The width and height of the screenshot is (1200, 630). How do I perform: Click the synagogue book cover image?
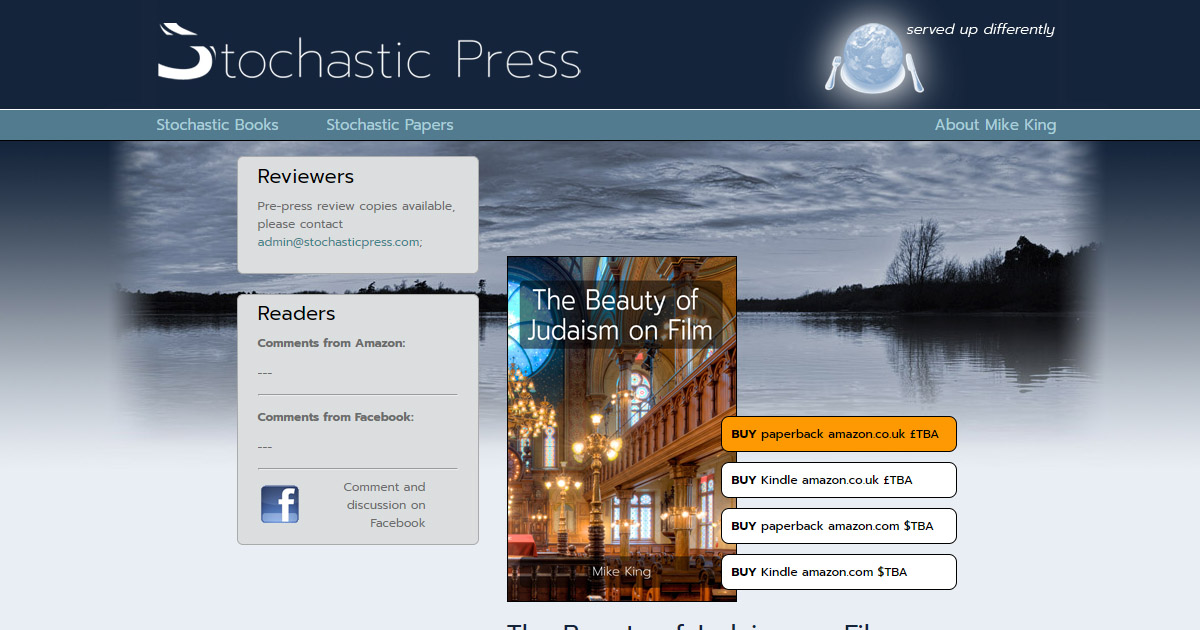pos(621,450)
